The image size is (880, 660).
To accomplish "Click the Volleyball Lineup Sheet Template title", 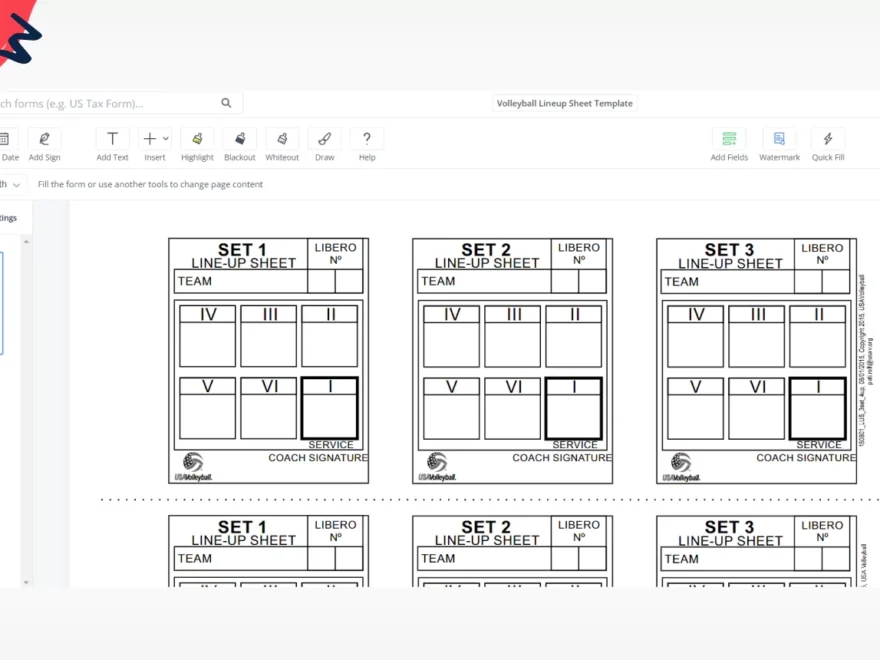I will tap(565, 102).
